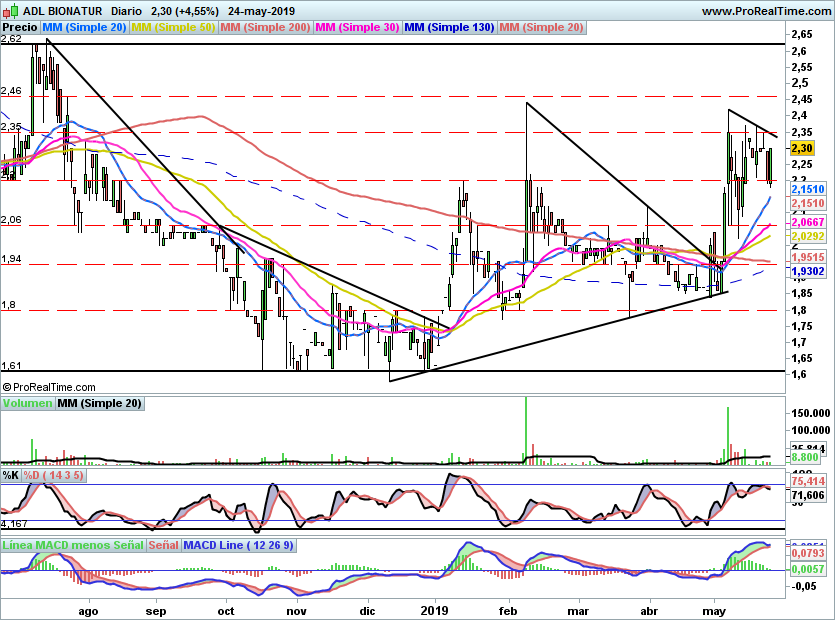Click the MM (Simple 200) label
Image resolution: width=835 pixels, height=620 pixels.
[x=265, y=27]
